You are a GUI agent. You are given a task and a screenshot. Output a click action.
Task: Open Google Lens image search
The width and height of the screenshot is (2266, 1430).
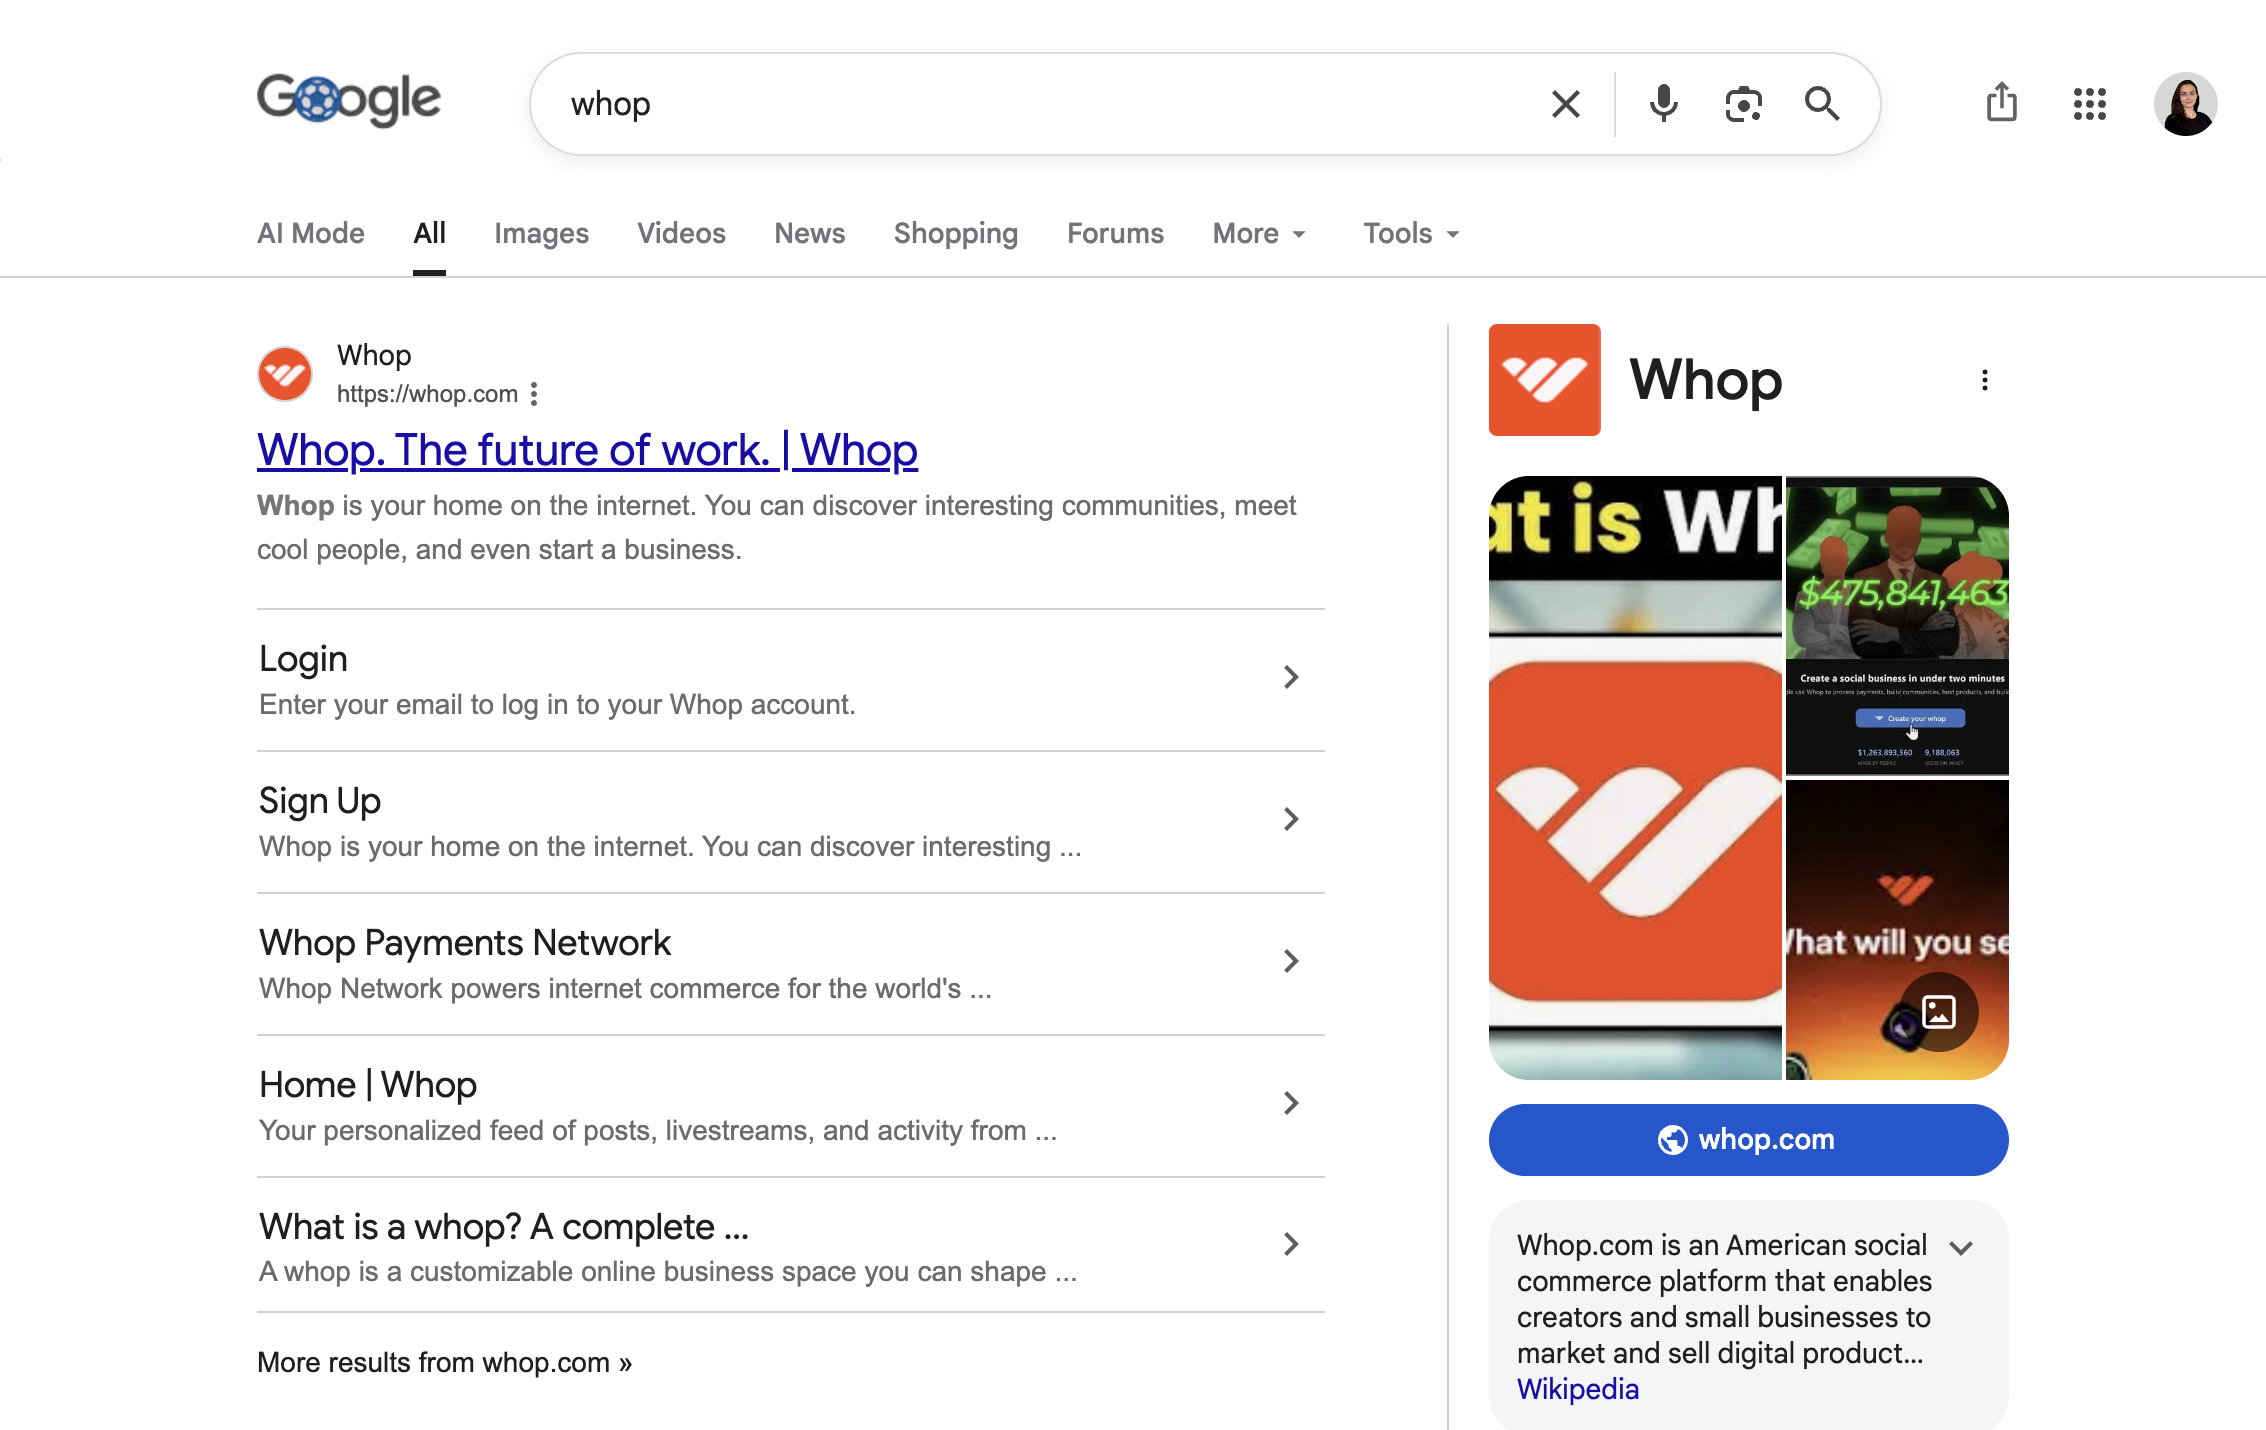pos(1743,104)
